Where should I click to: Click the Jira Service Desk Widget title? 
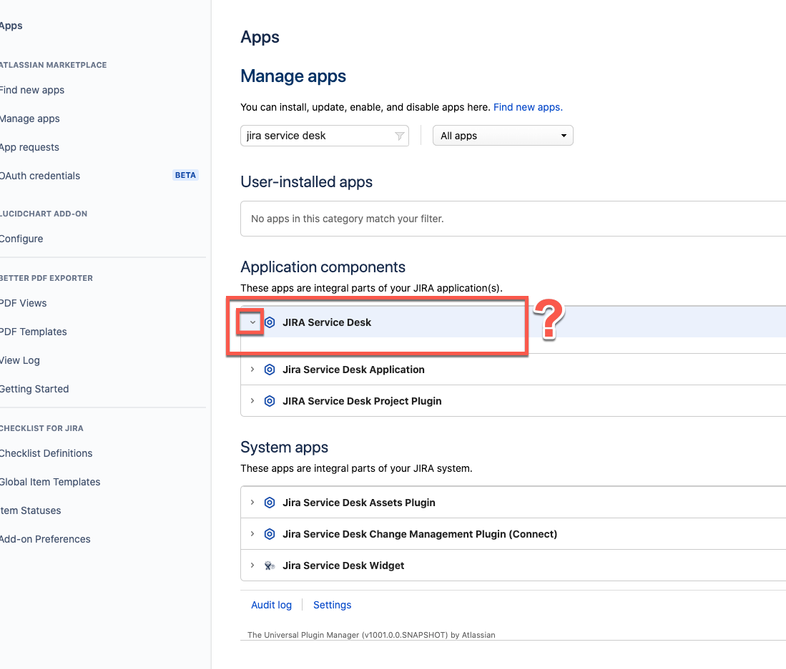[x=343, y=566]
